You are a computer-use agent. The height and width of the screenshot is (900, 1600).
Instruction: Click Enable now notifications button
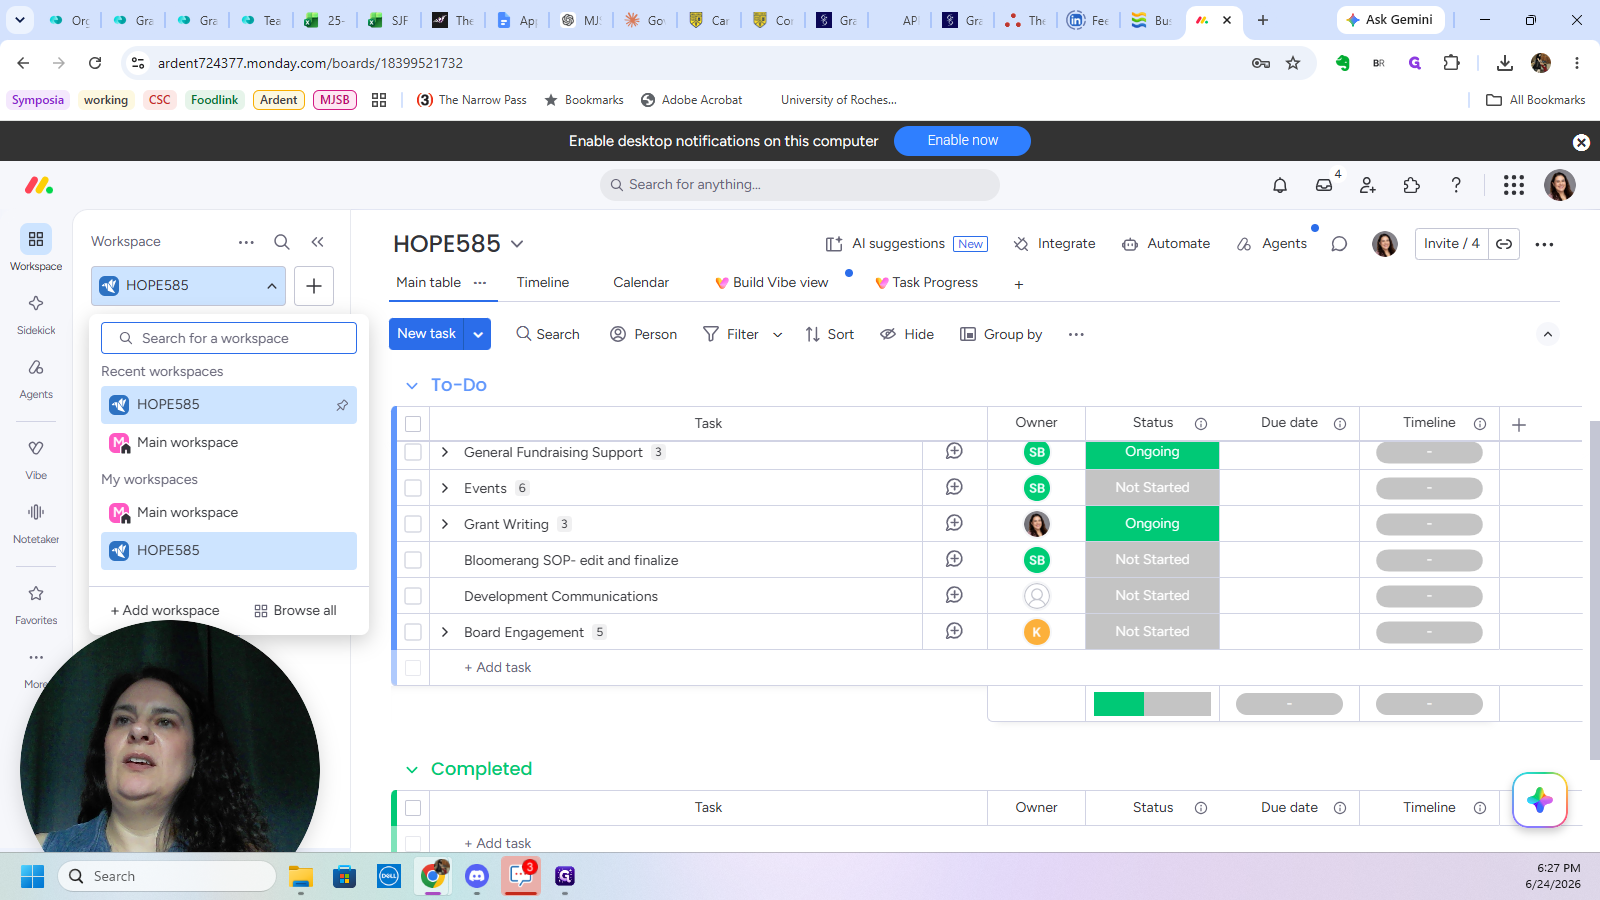[x=962, y=141]
